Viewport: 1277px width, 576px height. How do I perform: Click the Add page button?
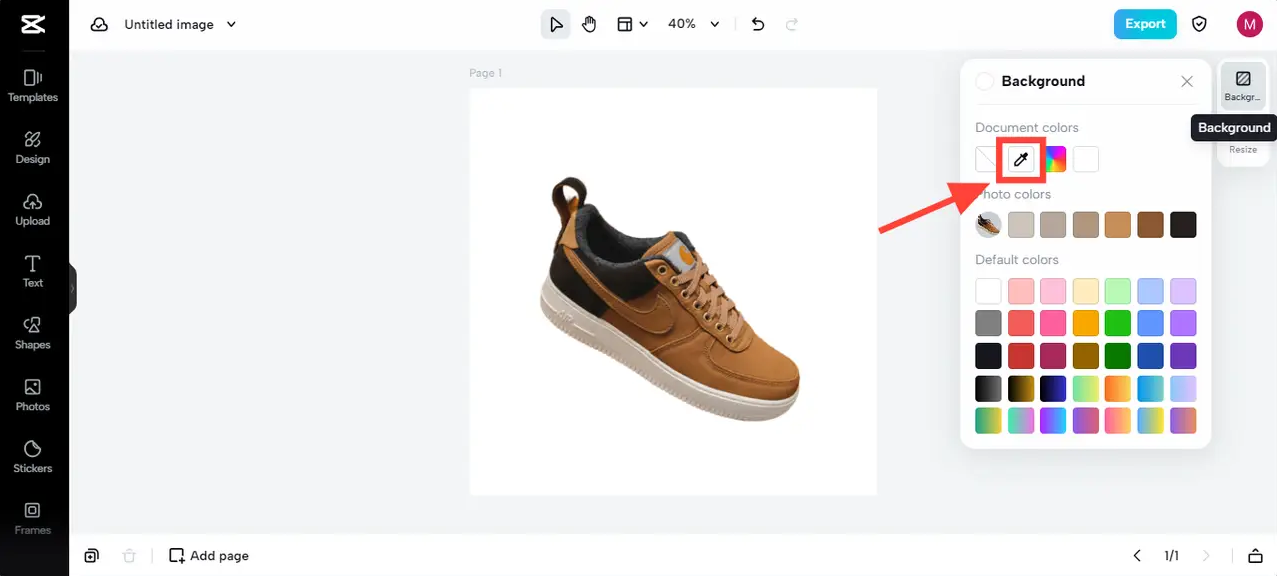click(209, 555)
